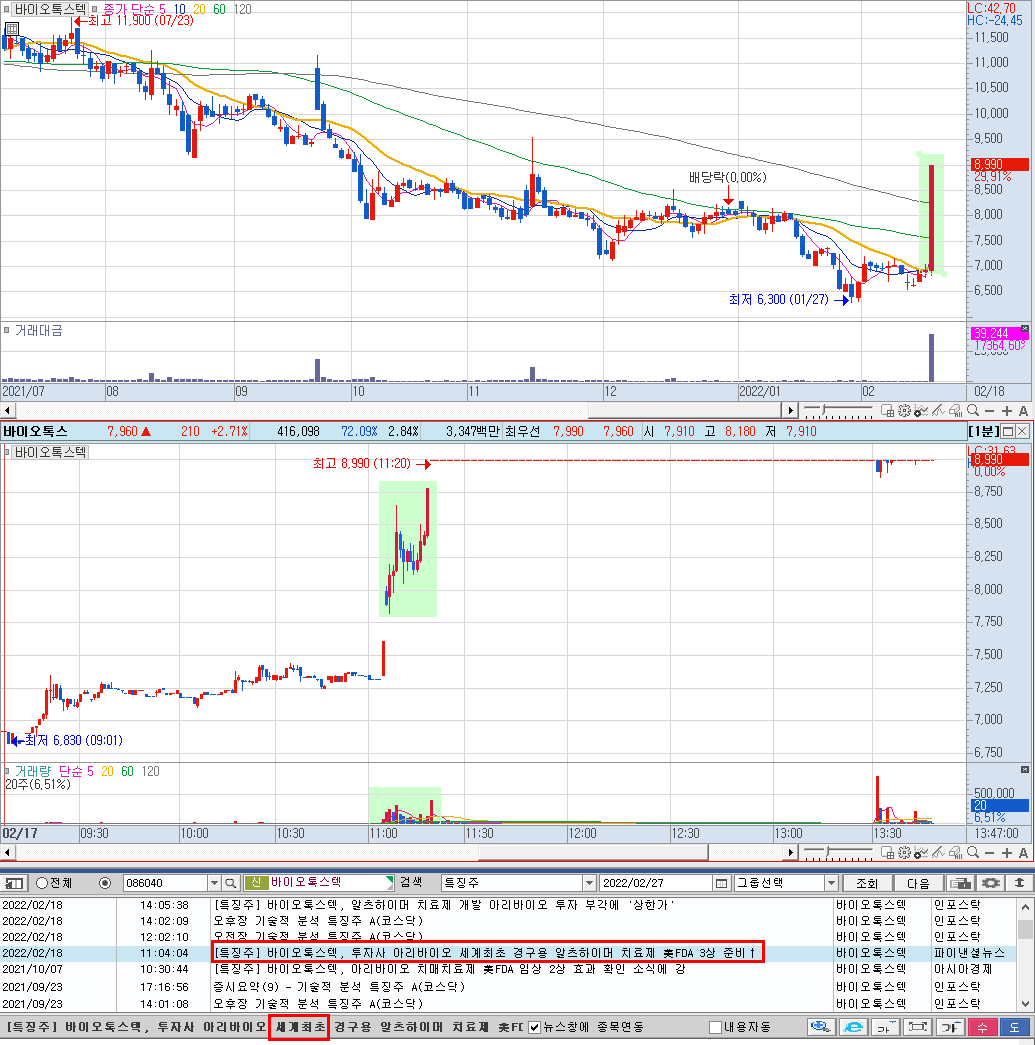Viewport: 1035px width, 1045px height.
Task: Click the blue 도 button
Action: point(1015,1027)
